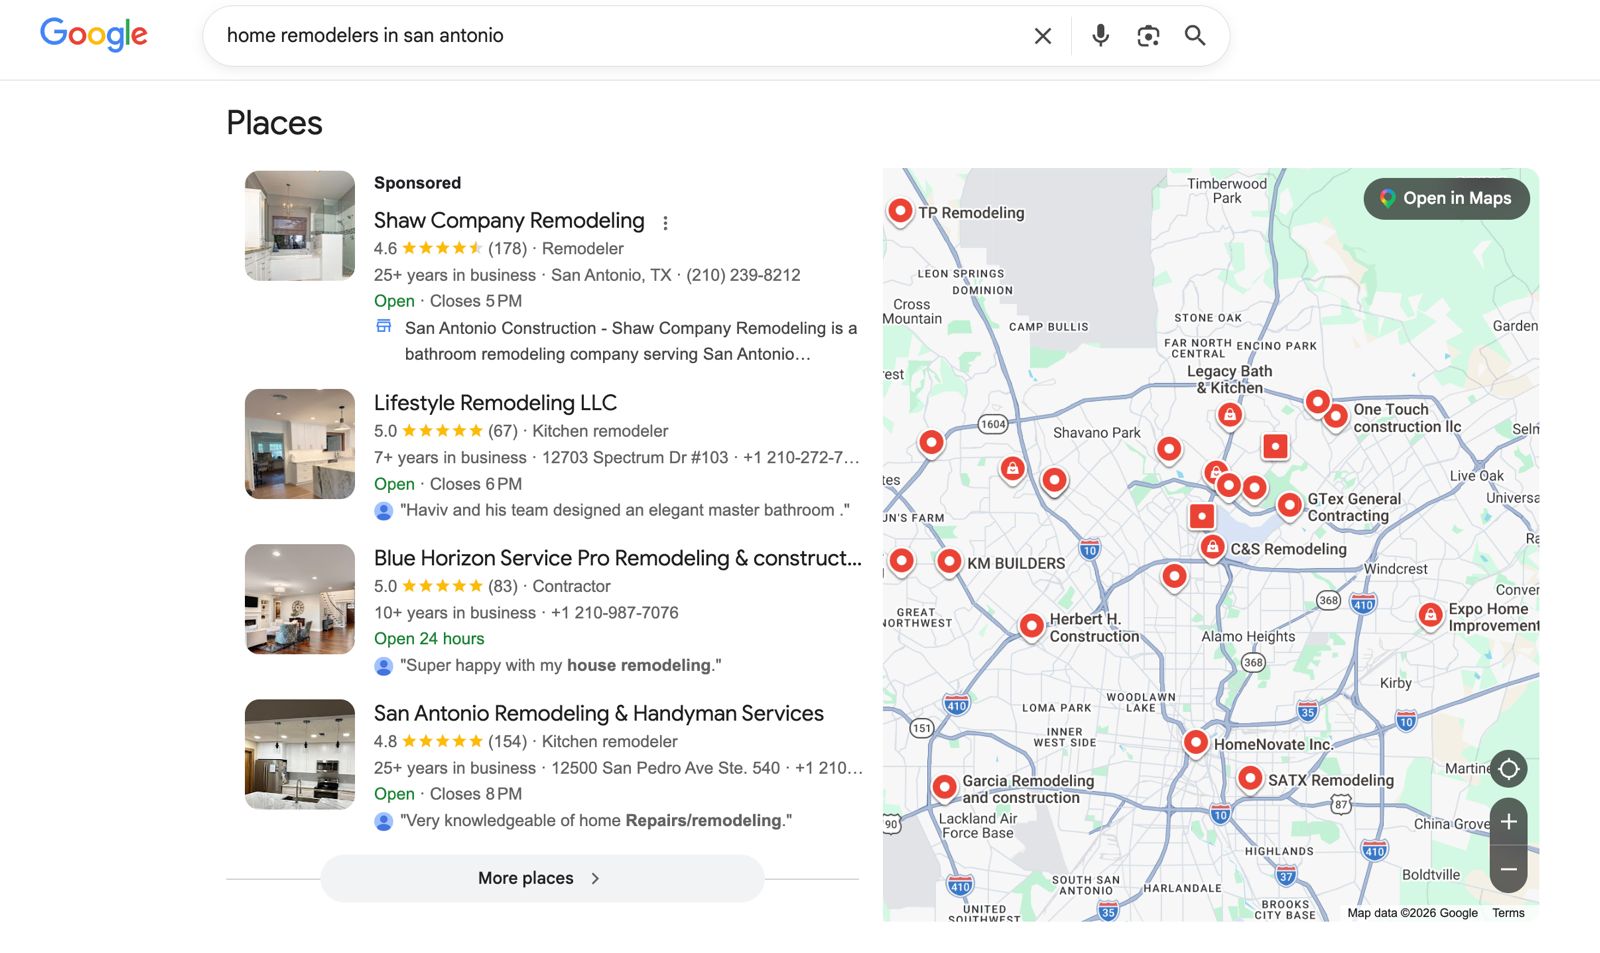The width and height of the screenshot is (1600, 953).
Task: Select the Garcia Remodeling and construction pin
Action: [x=944, y=787]
